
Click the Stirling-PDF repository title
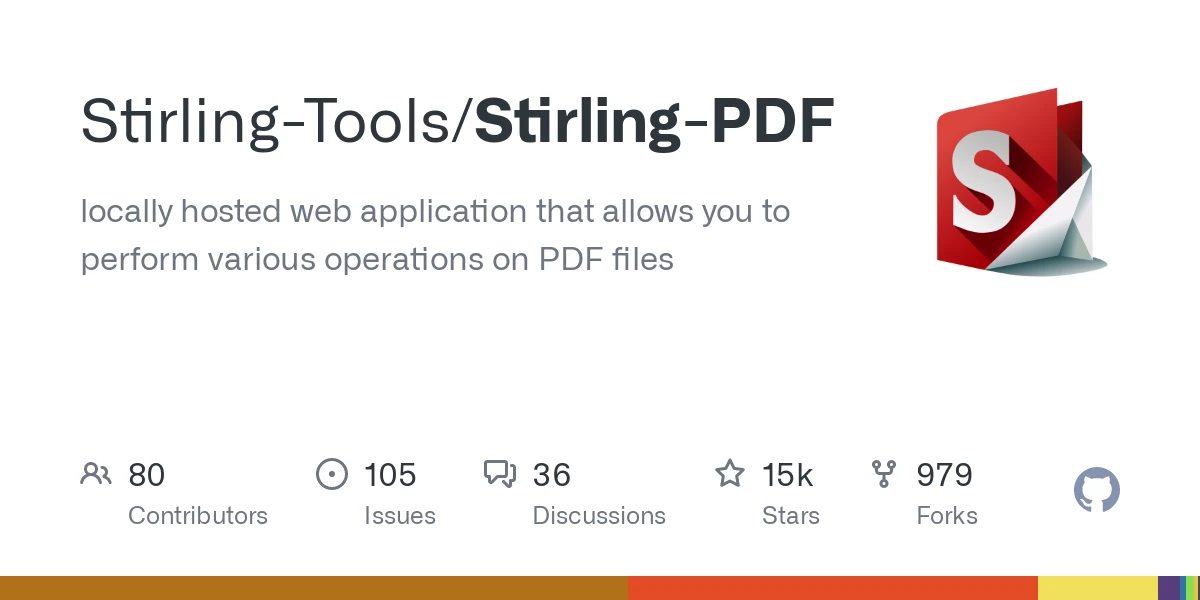coord(652,119)
